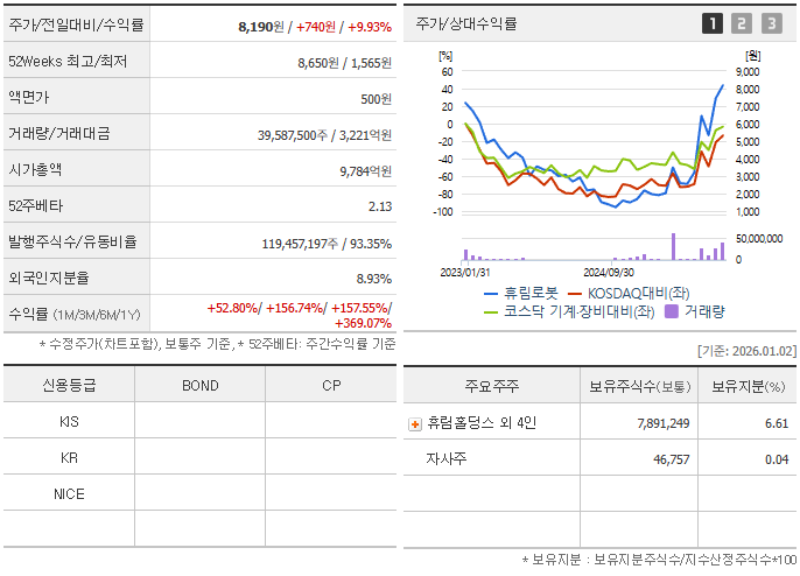Click the 2.13 beta value
800x576 pixels.
pos(380,207)
